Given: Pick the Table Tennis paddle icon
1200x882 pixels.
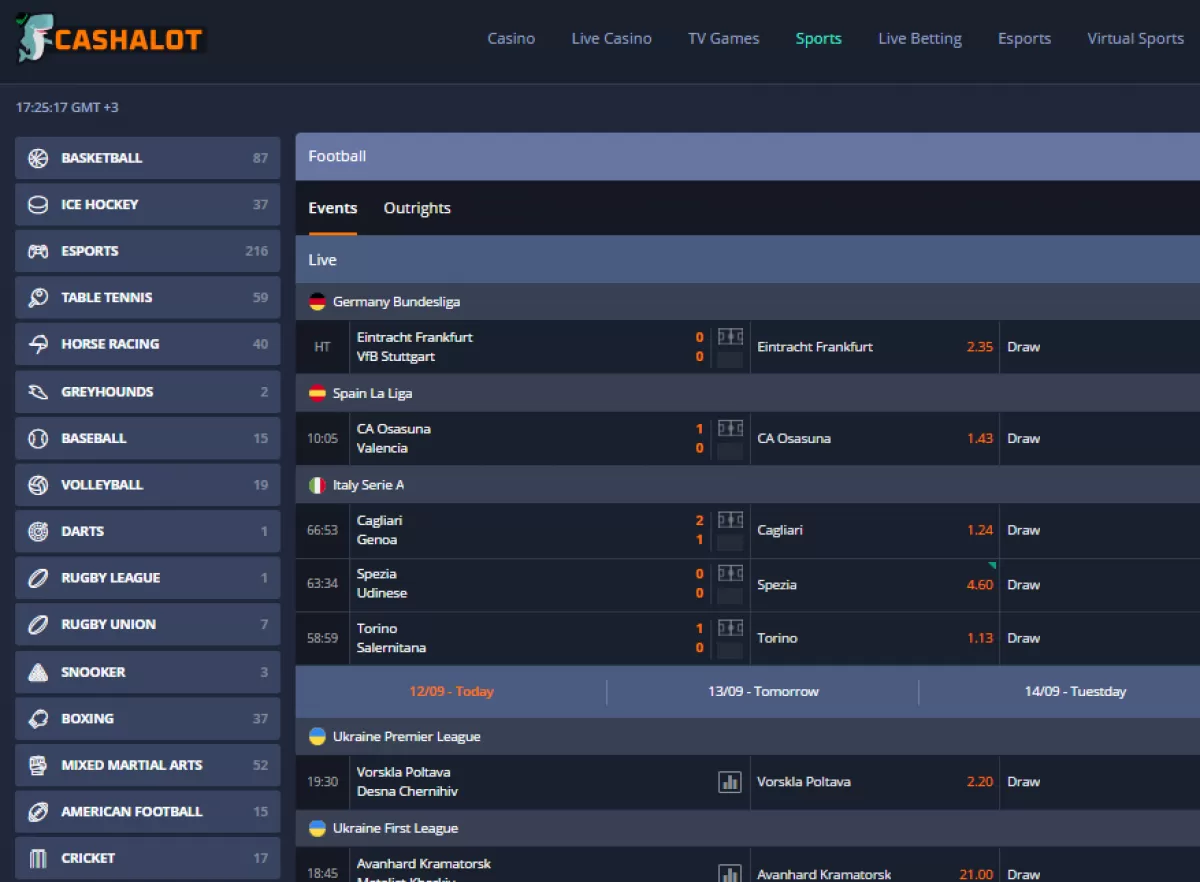Looking at the screenshot, I should pos(38,298).
